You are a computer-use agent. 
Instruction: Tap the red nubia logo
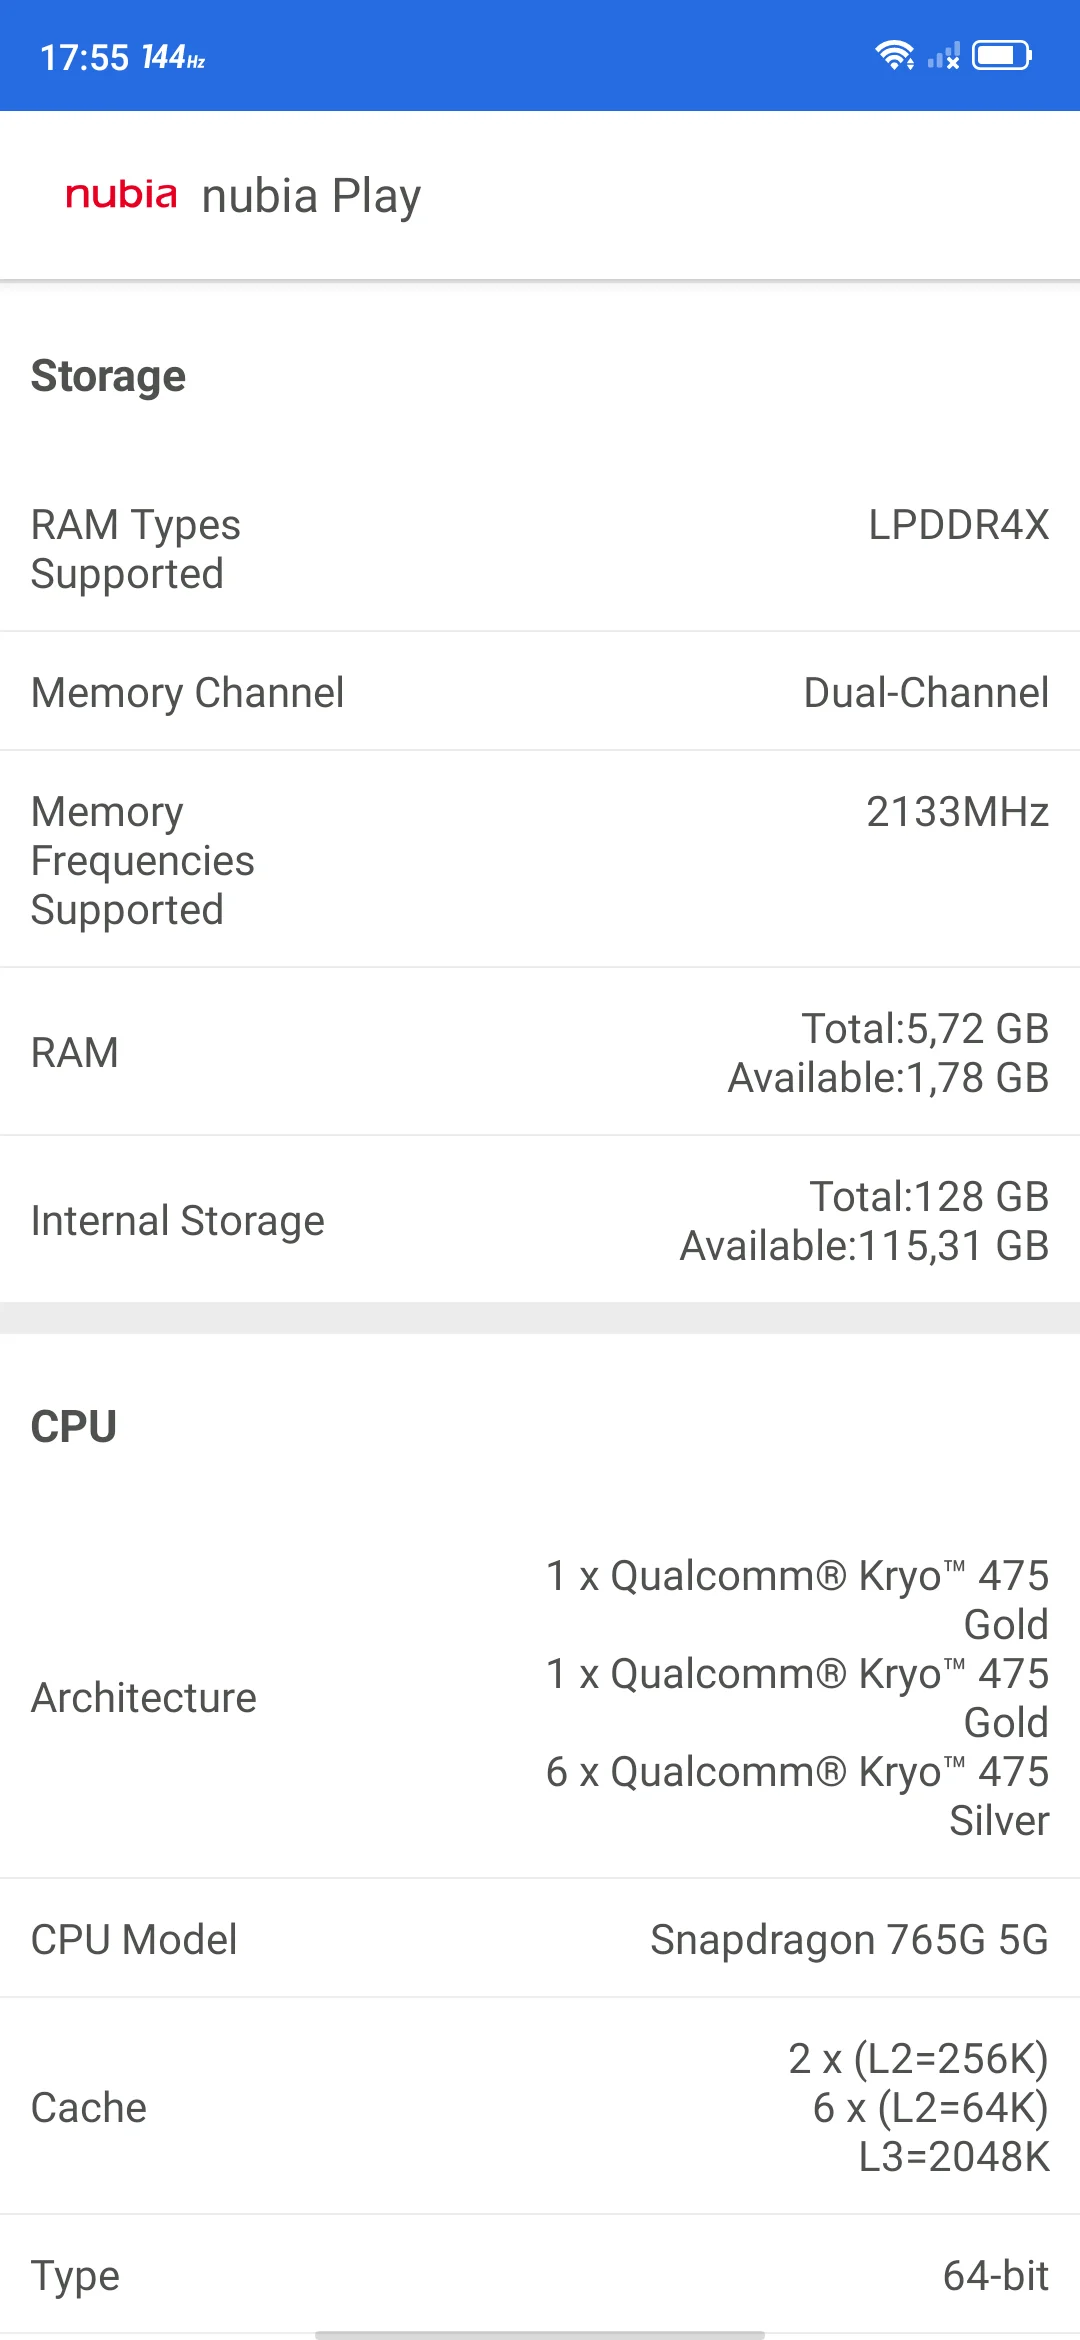click(121, 194)
